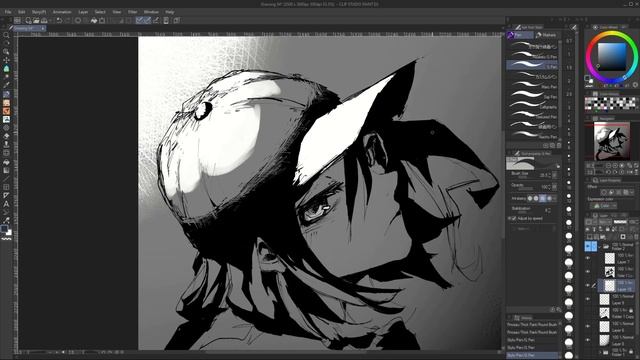Hide Layer 5 with its eye icon

click(x=588, y=340)
